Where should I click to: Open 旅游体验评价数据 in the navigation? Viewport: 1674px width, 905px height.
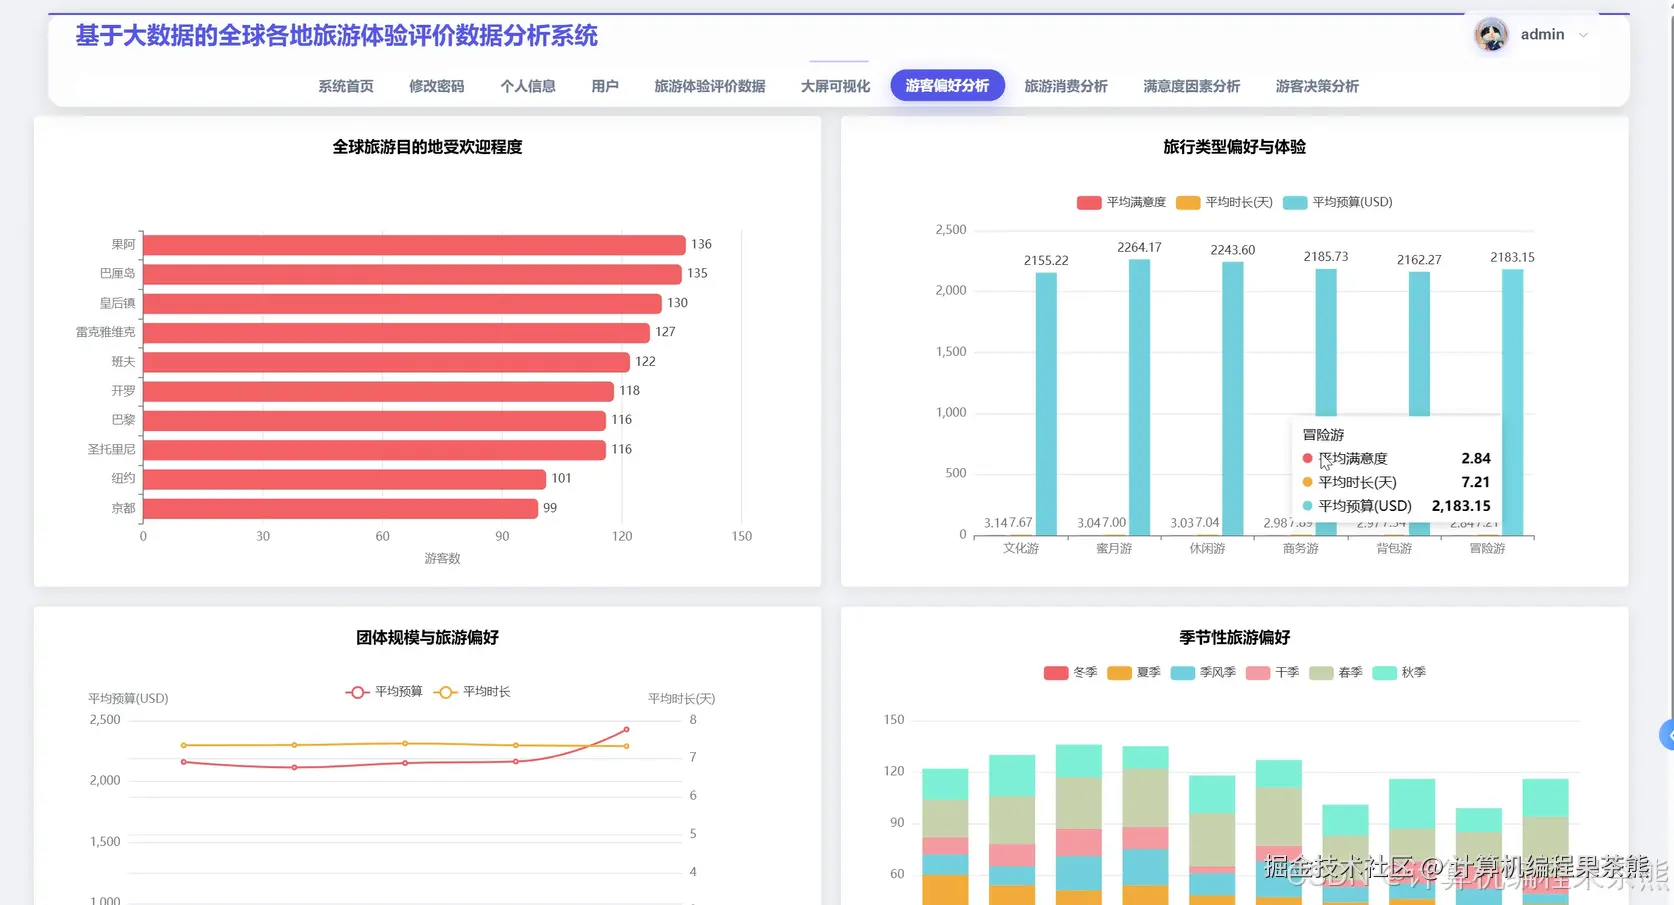pyautogui.click(x=710, y=86)
